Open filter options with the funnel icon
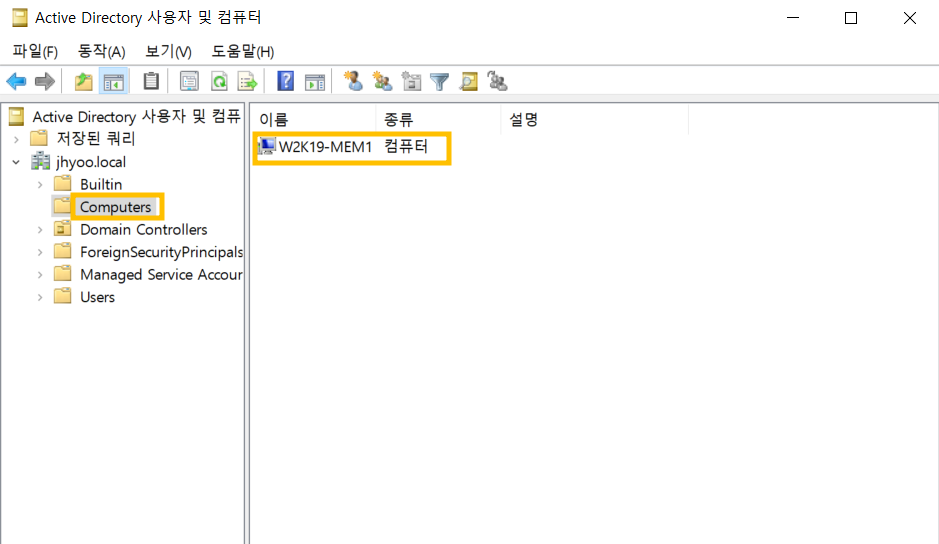 pos(440,81)
